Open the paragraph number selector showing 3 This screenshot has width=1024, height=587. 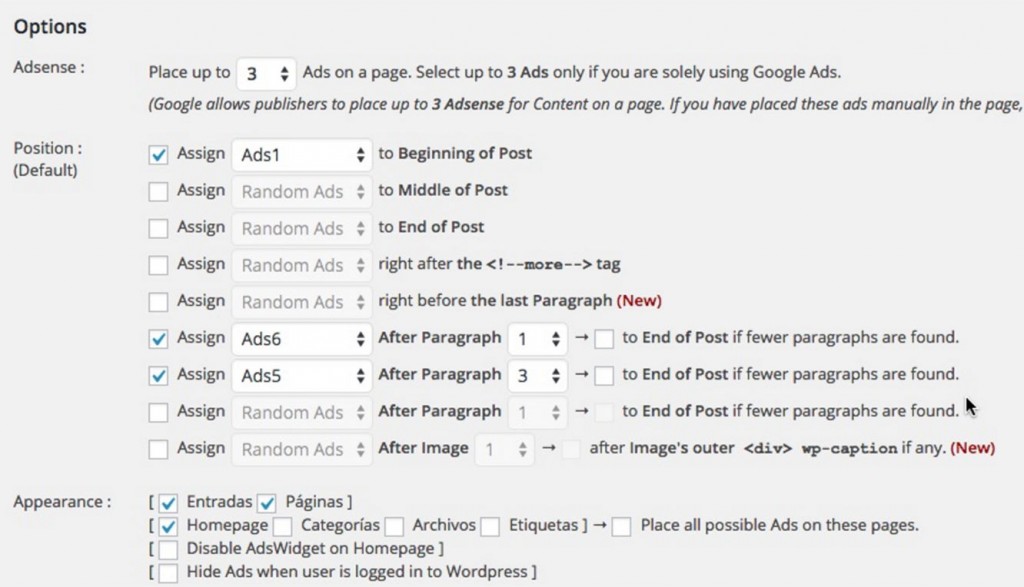coord(538,375)
